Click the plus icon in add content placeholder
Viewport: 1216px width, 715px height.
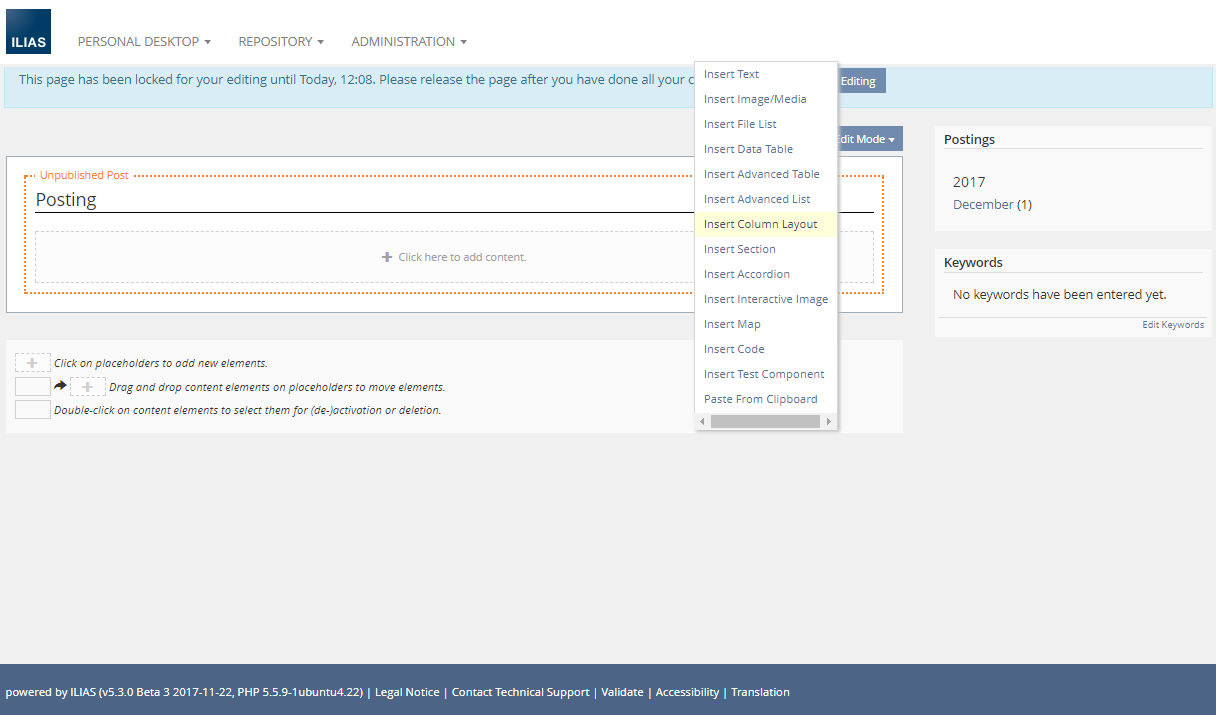pyautogui.click(x=387, y=257)
